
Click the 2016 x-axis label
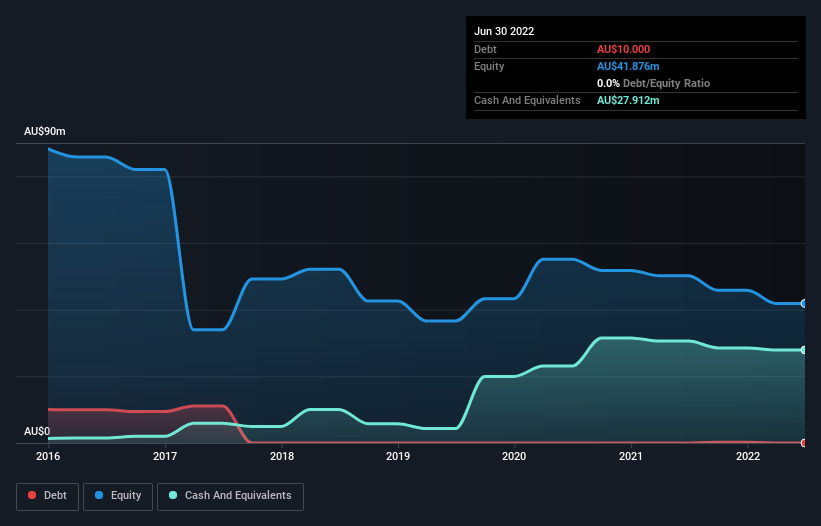click(x=48, y=456)
